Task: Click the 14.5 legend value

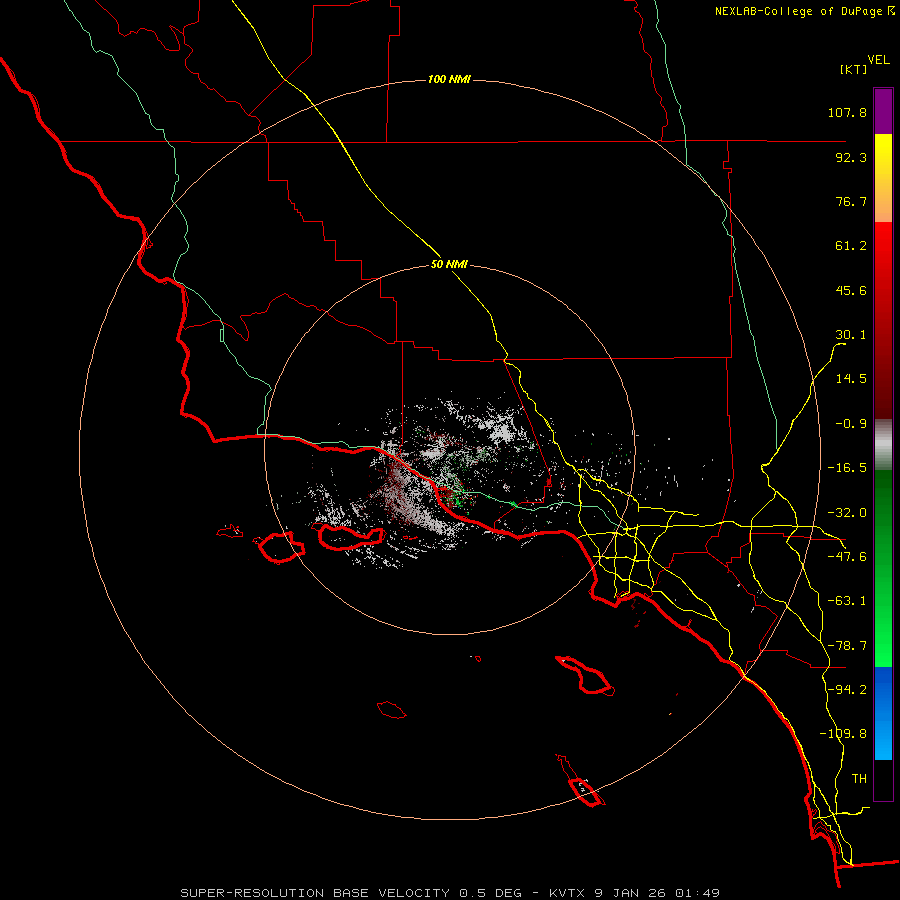Action: click(x=851, y=379)
